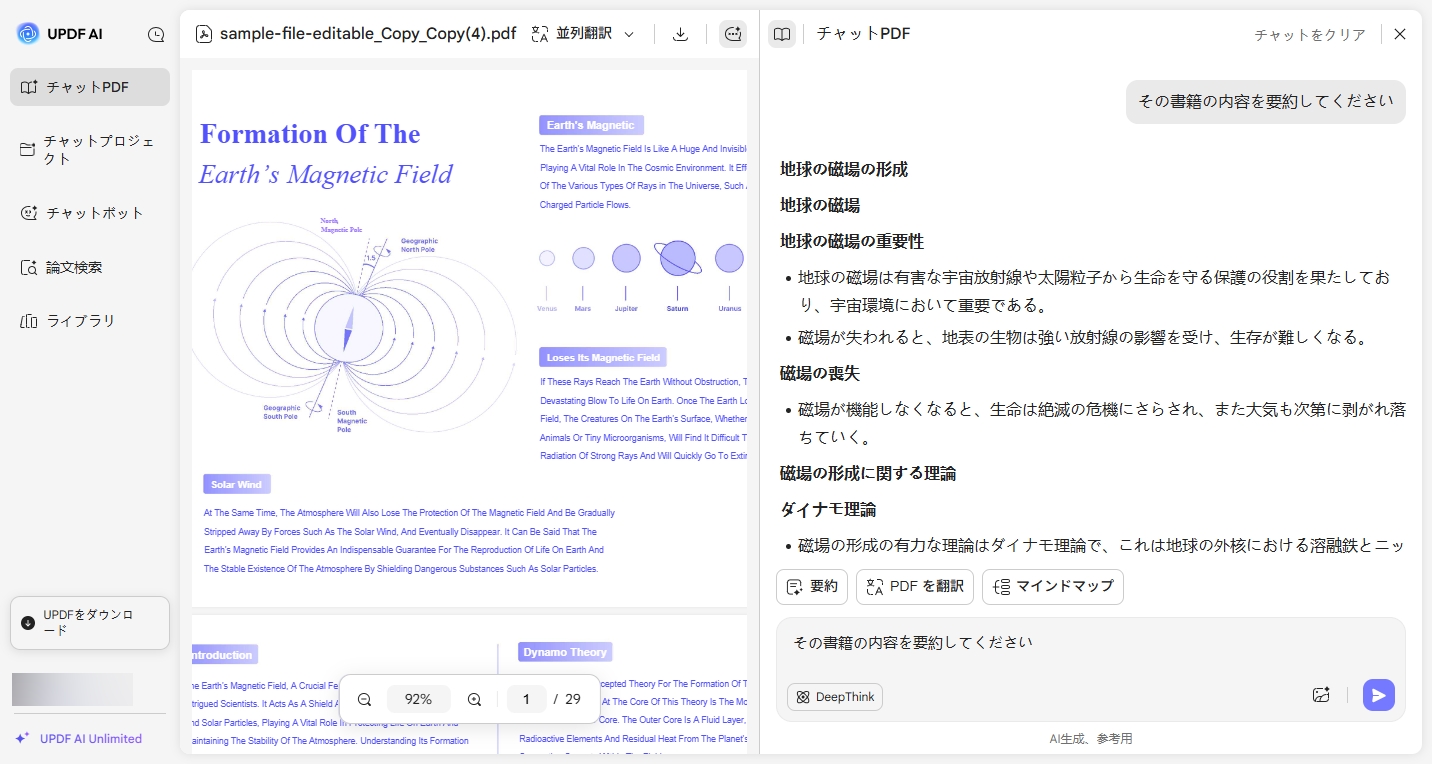1432x764 pixels.
Task: Toggle the AI chat panel icon
Action: 733,34
